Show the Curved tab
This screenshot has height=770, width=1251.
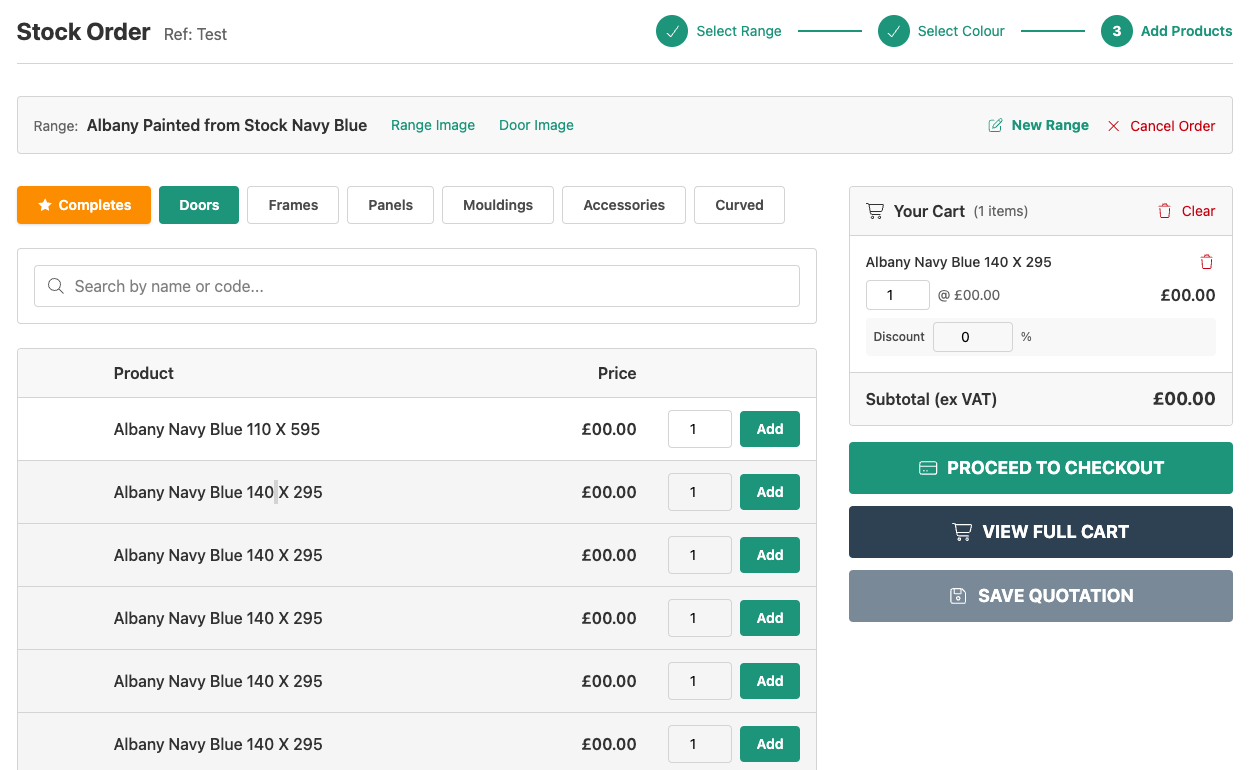click(x=739, y=205)
